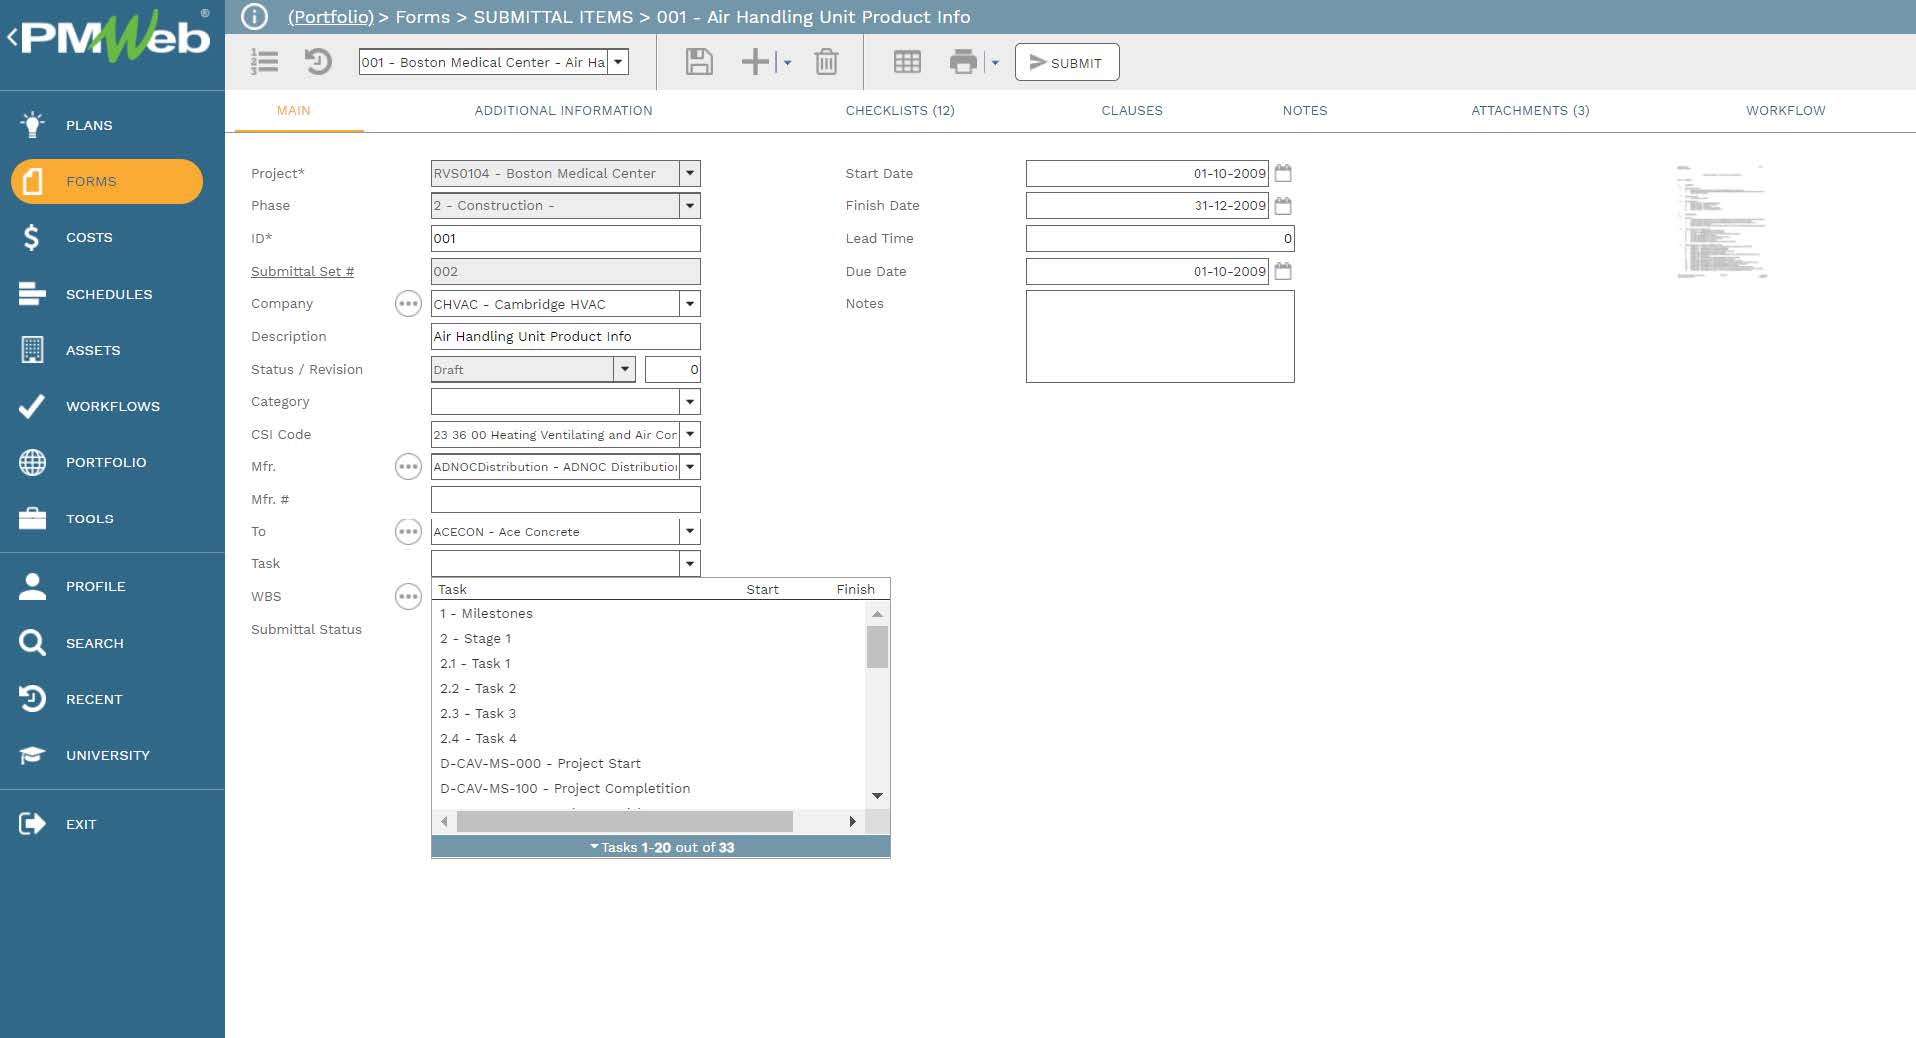Image resolution: width=1916 pixels, height=1038 pixels.
Task: Switch to the Workflow tab
Action: [x=1786, y=111]
